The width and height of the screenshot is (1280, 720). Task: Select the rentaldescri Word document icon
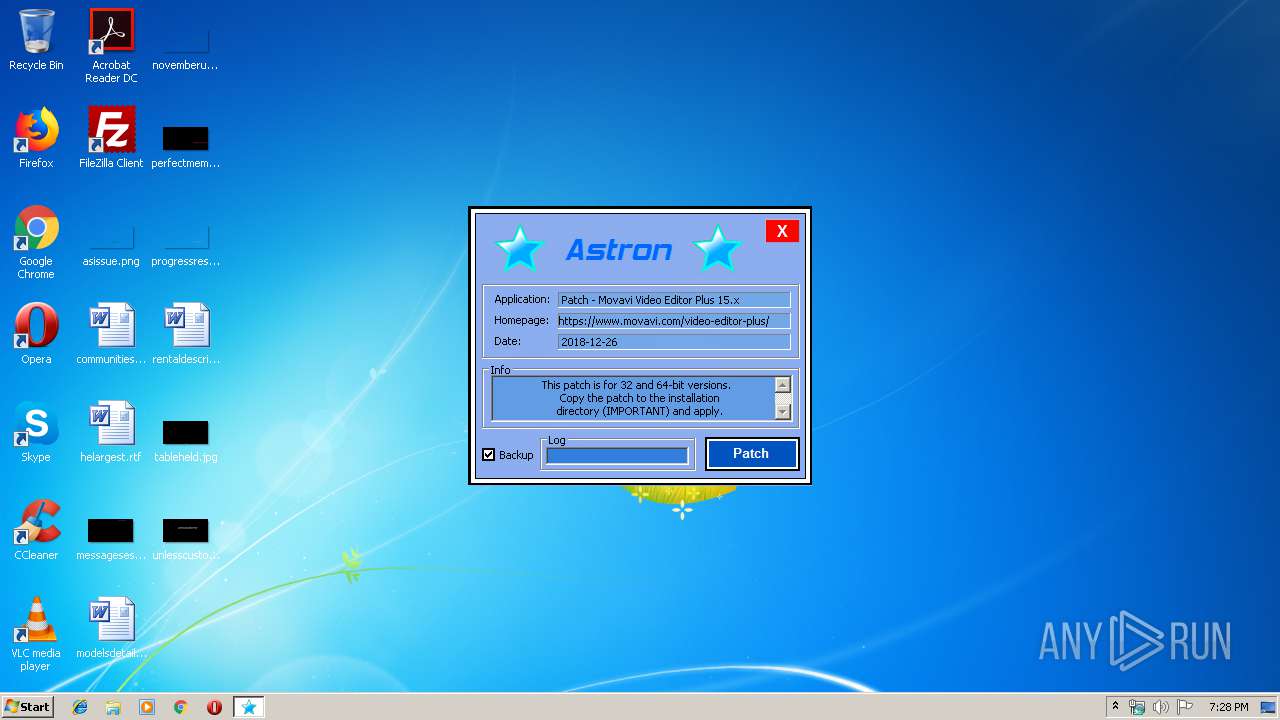point(186,334)
